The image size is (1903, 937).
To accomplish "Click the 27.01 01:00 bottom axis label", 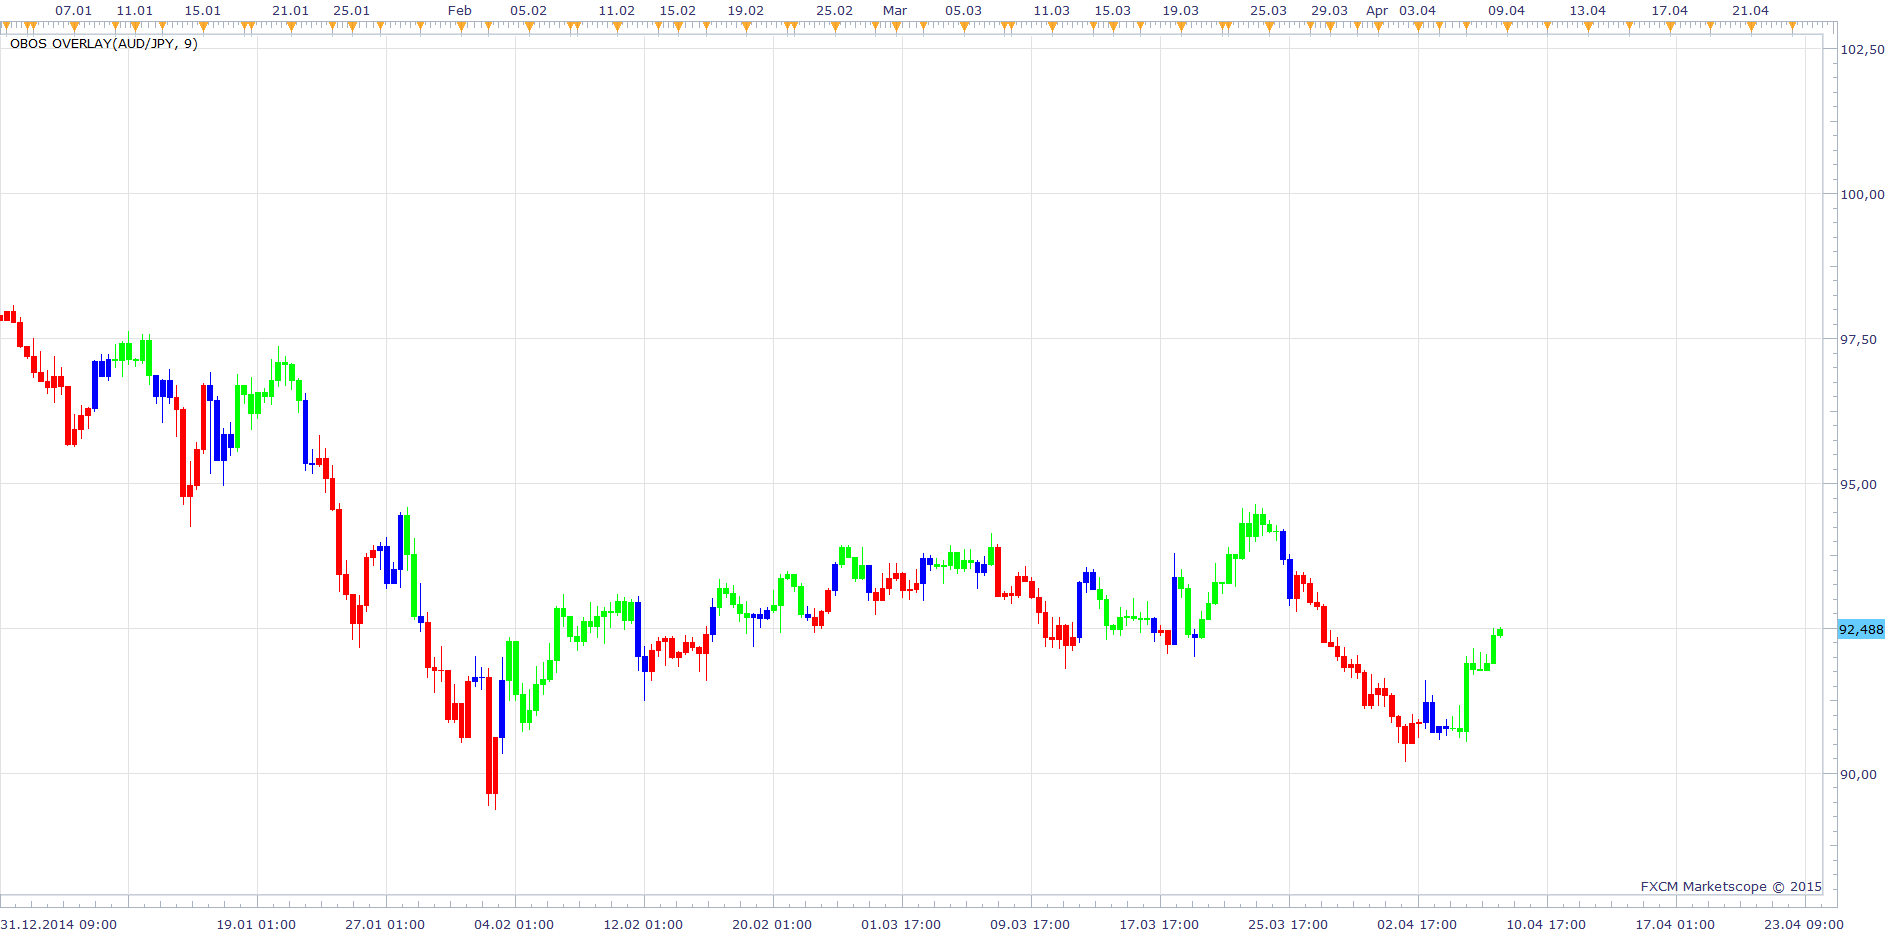I will [x=386, y=924].
